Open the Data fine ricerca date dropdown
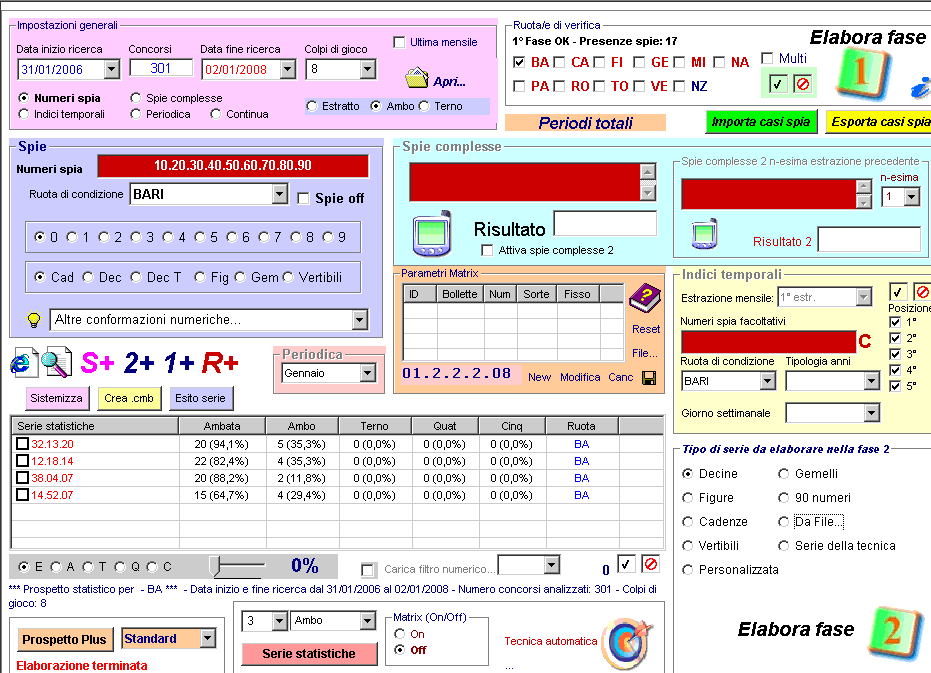 coord(287,69)
